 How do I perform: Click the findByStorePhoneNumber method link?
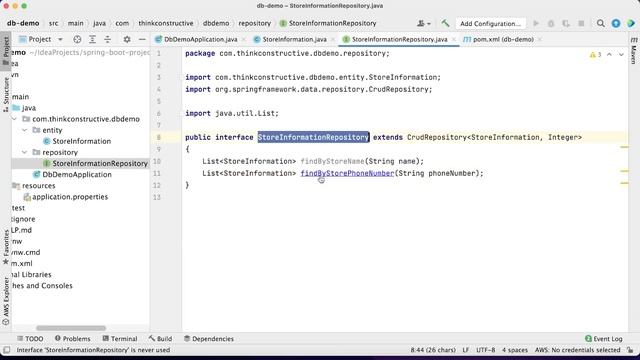pos(347,173)
